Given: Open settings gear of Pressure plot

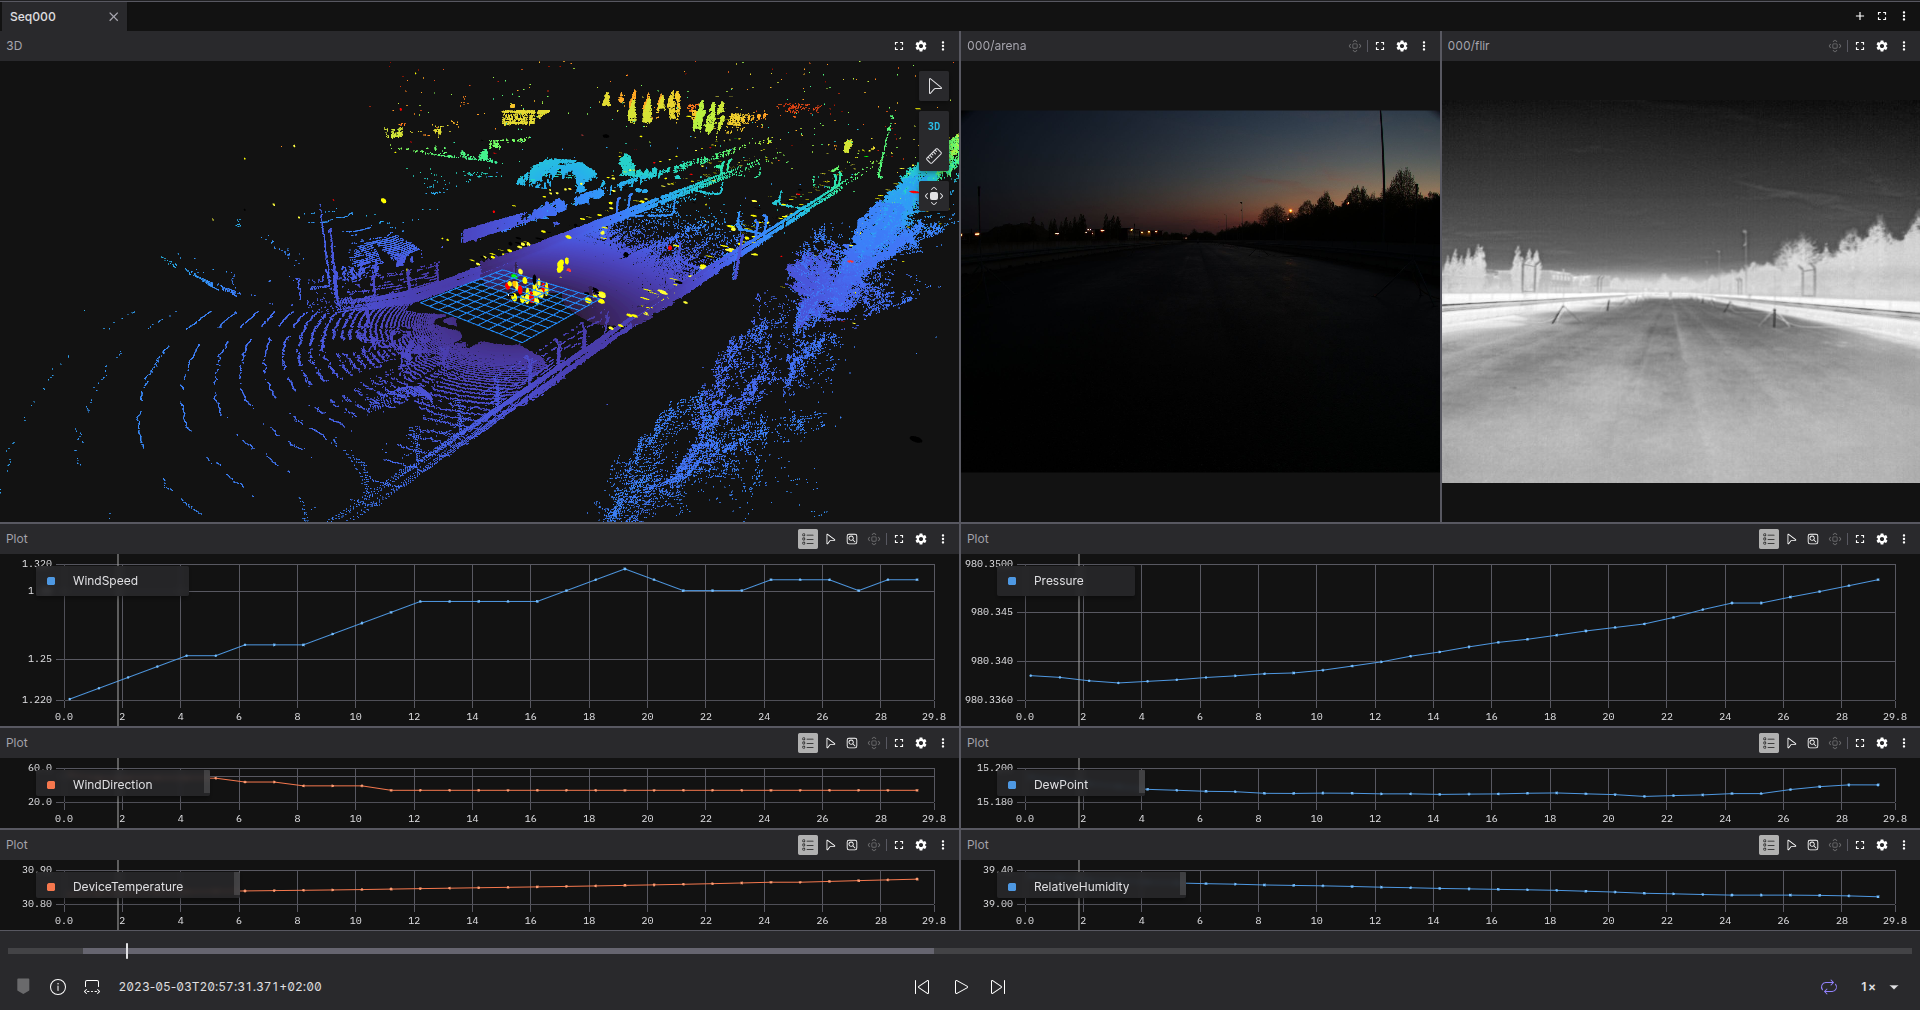Looking at the screenshot, I should point(1882,539).
